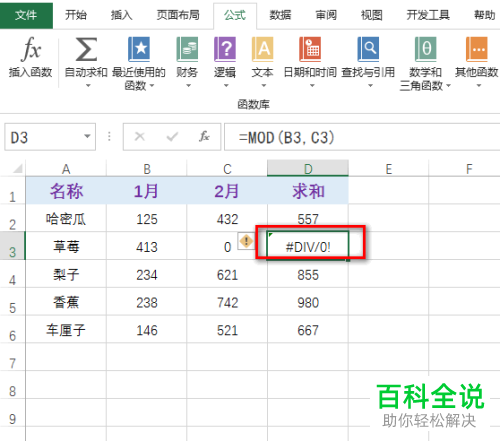Click cell containing 742

227,302
